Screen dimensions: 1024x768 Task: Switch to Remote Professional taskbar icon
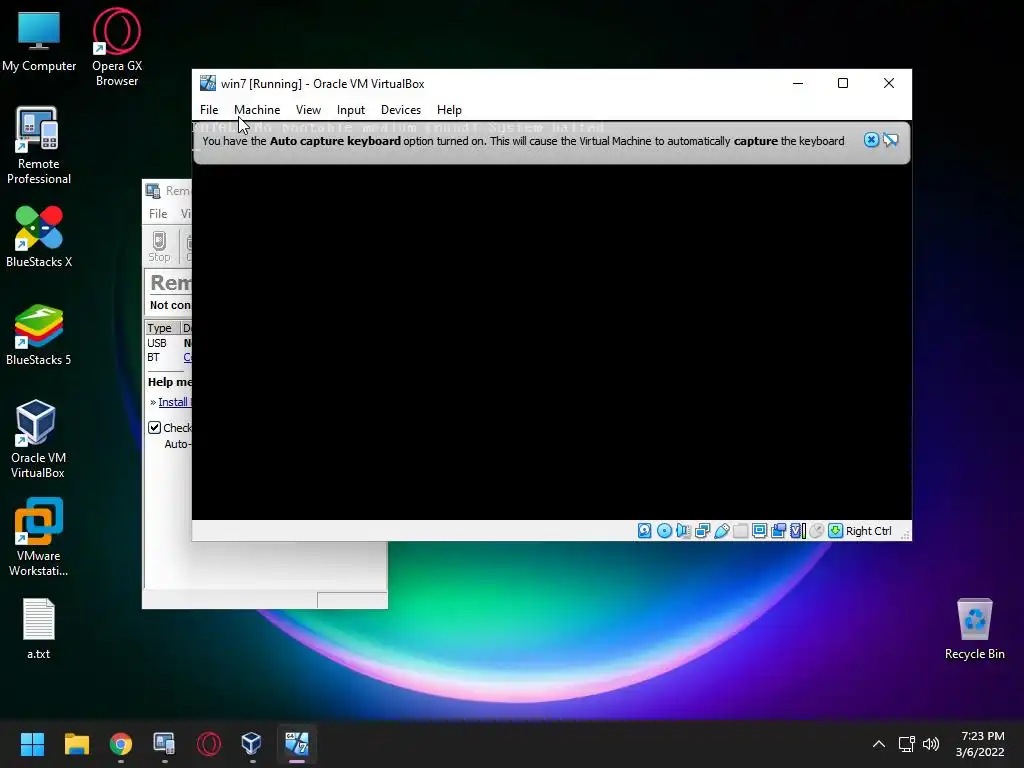(165, 744)
